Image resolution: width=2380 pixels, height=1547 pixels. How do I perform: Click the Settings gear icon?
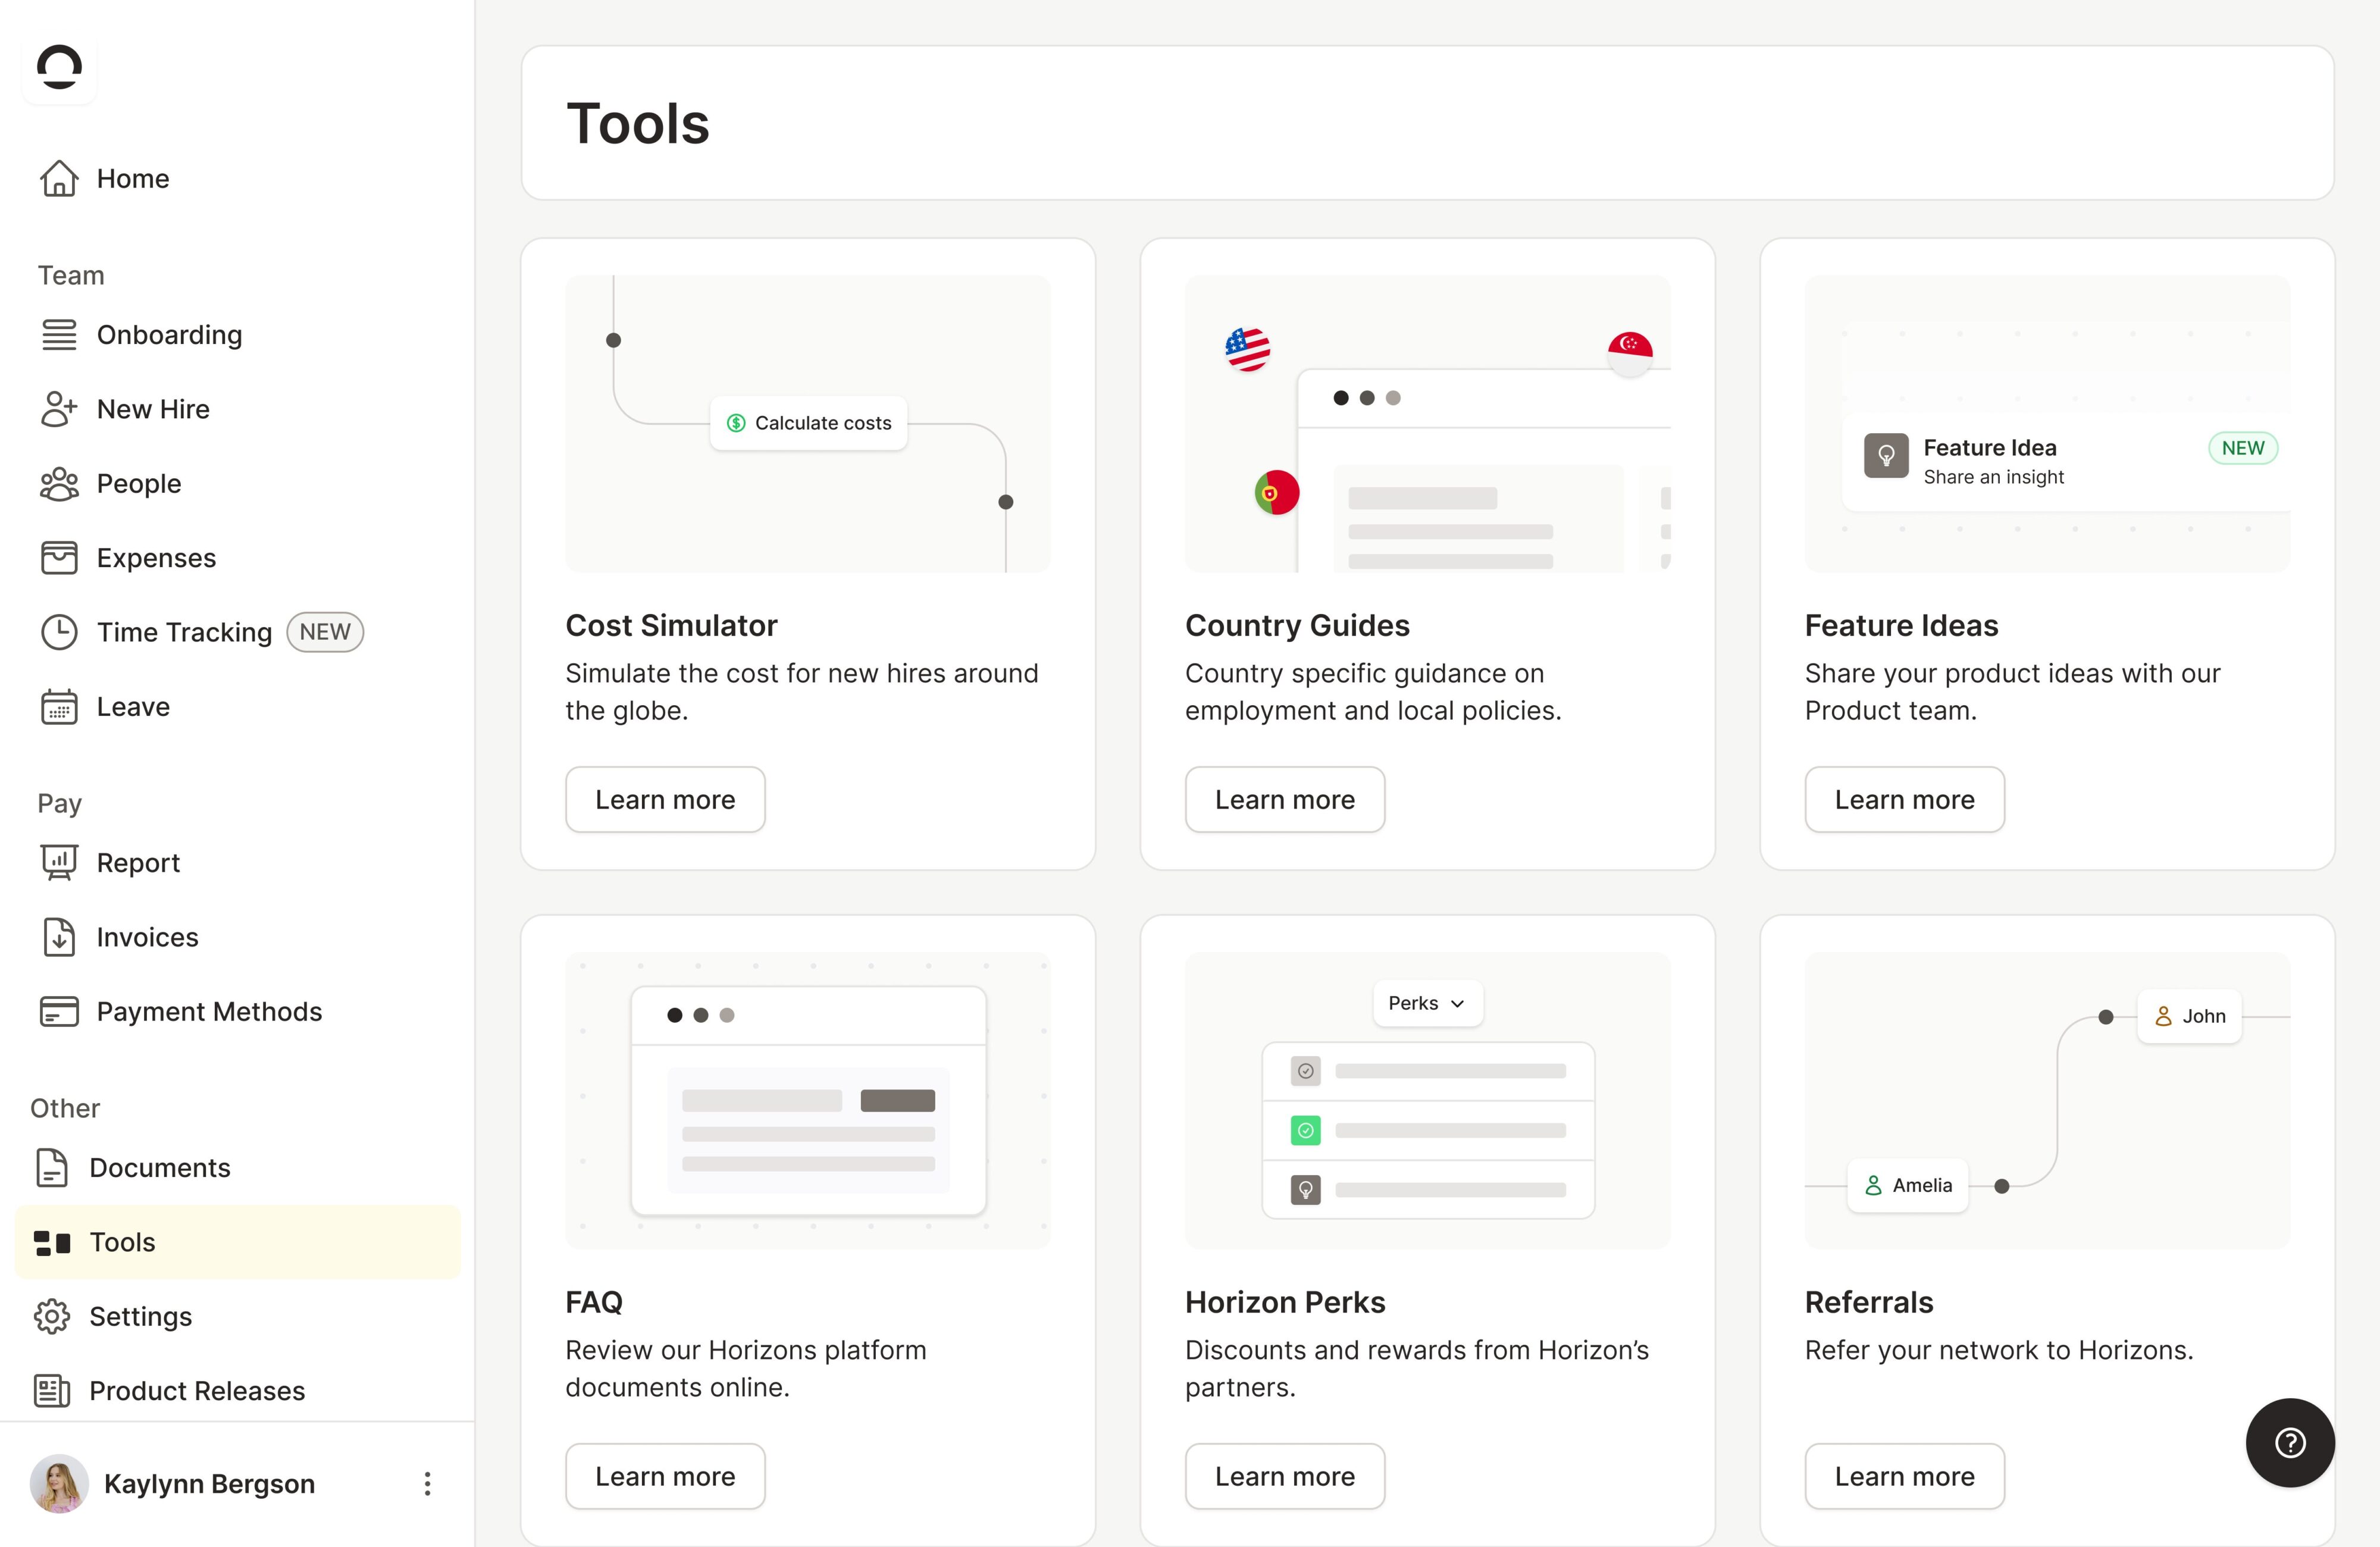coord(52,1317)
